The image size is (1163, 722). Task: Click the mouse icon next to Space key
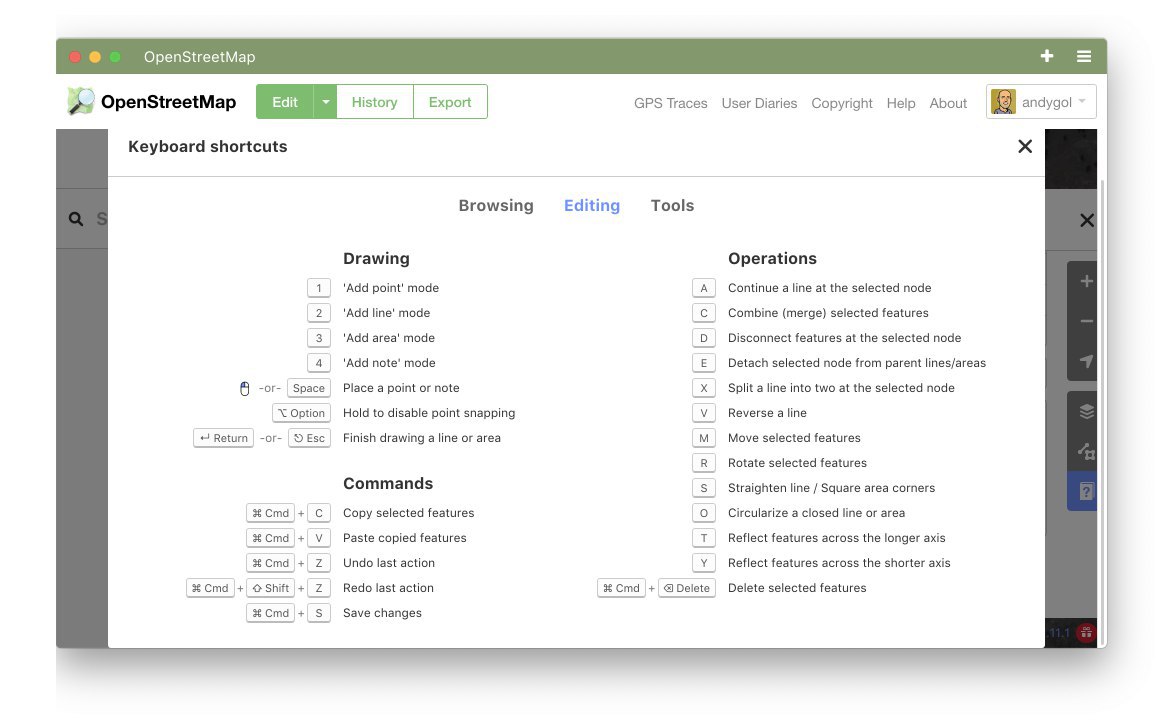(245, 388)
